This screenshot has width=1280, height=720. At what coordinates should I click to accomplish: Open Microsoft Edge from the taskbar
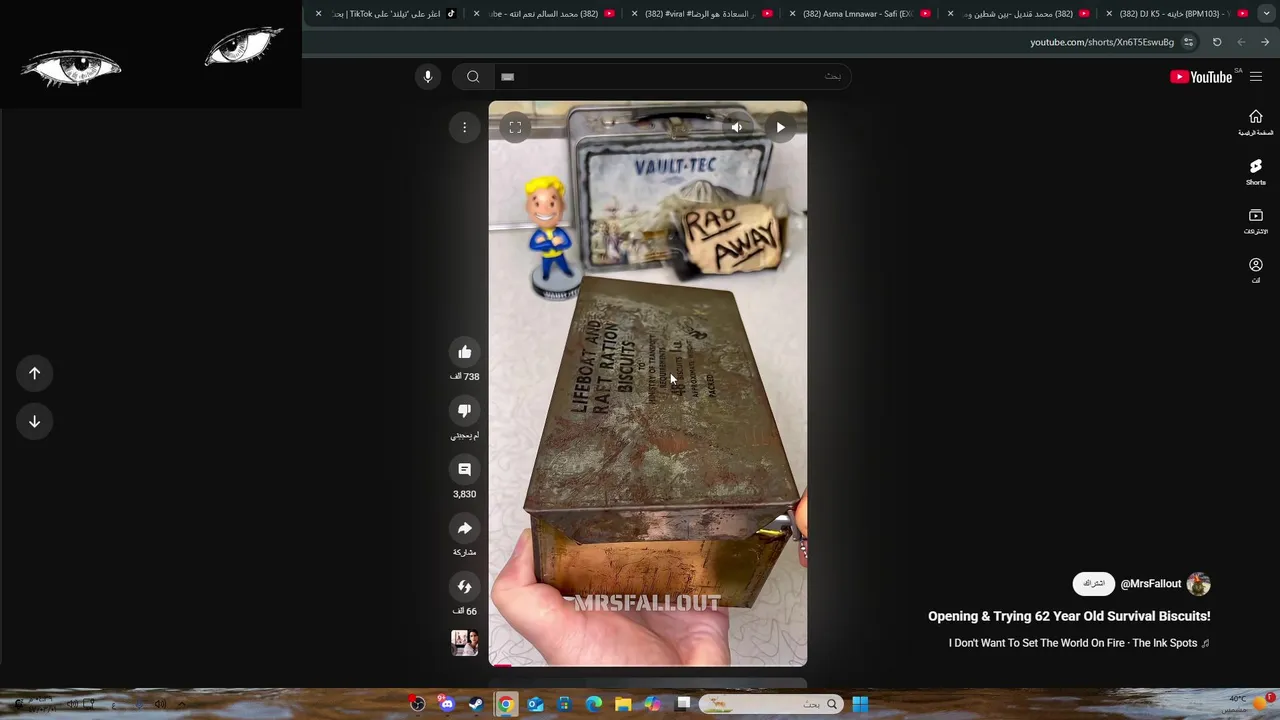pyautogui.click(x=594, y=704)
